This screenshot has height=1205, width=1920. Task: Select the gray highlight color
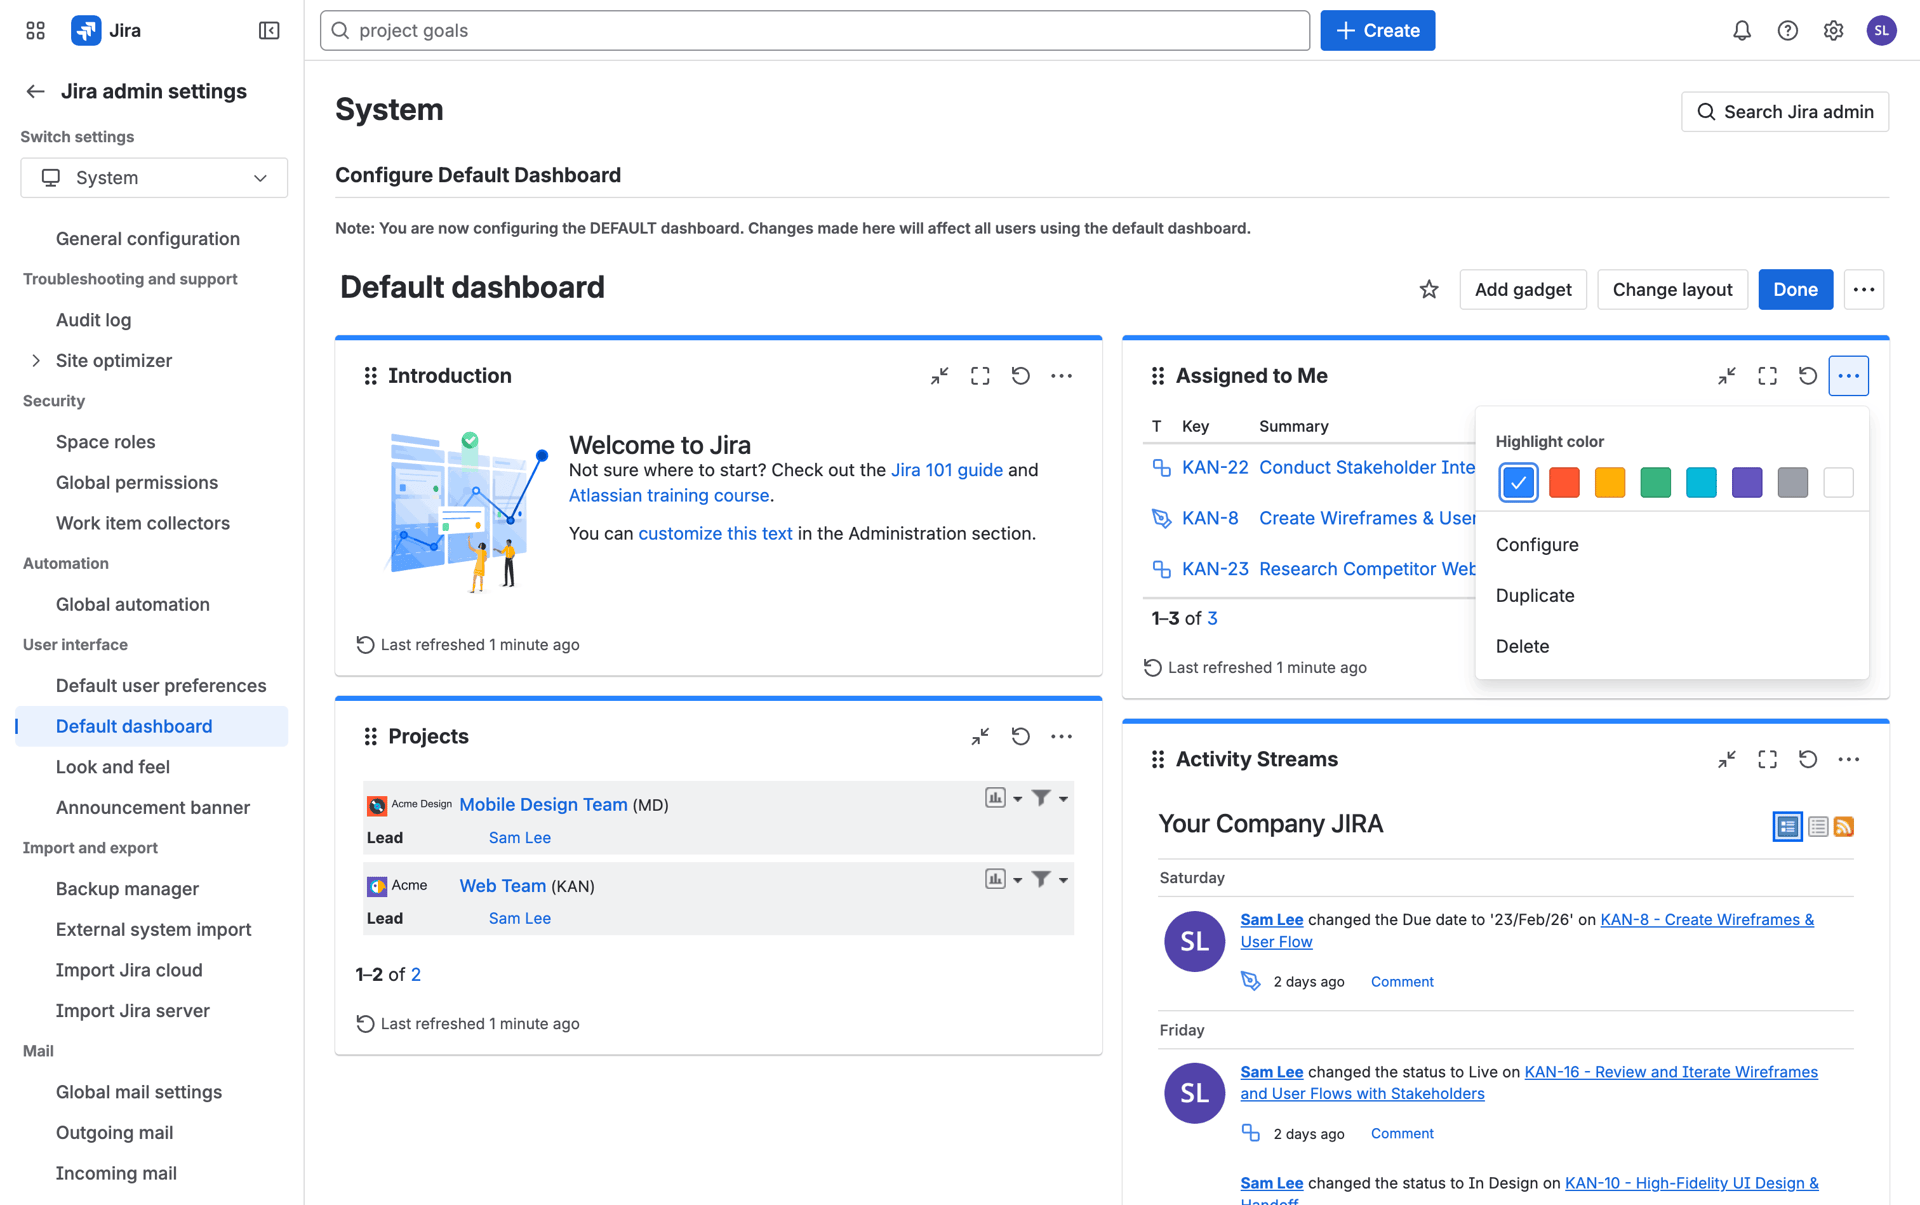point(1793,483)
